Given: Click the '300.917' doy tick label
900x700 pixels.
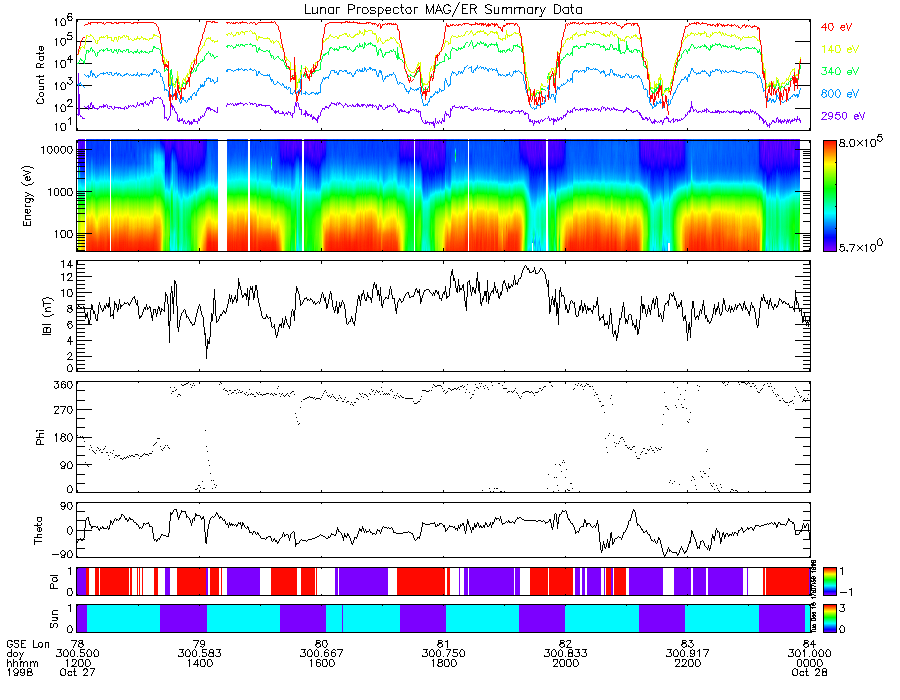Looking at the screenshot, I should click(x=687, y=654).
